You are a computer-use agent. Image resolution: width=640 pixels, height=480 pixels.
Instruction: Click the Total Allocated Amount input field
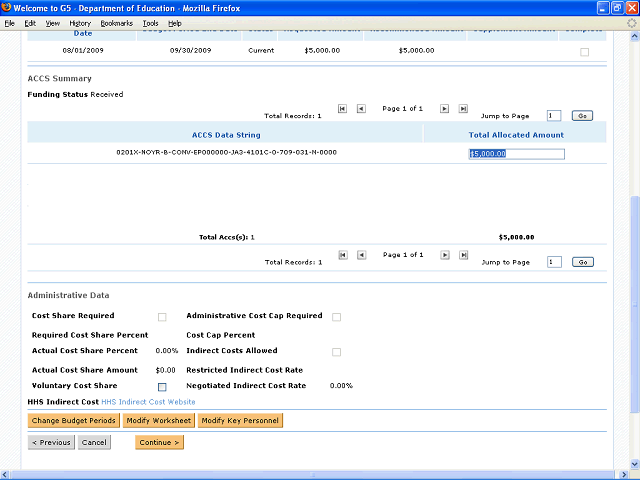tap(516, 154)
